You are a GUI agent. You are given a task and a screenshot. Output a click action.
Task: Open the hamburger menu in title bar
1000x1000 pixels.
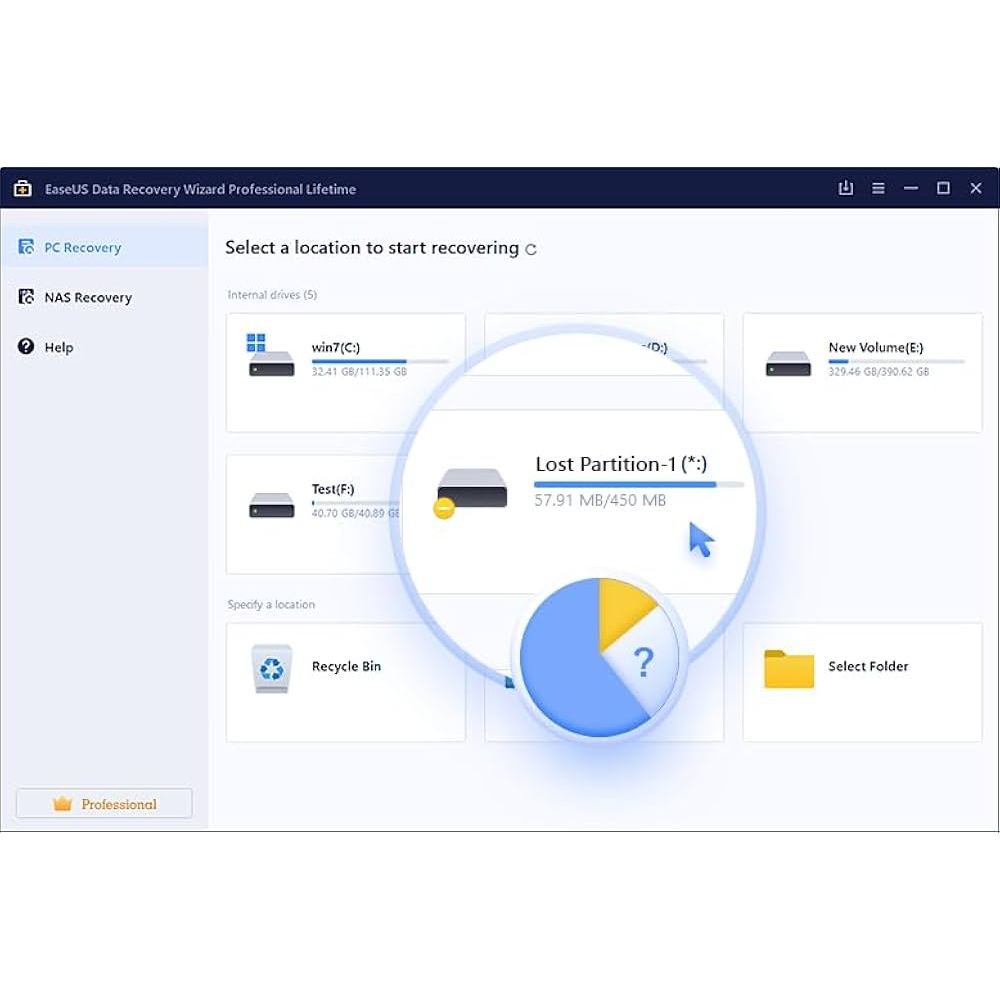tap(878, 188)
